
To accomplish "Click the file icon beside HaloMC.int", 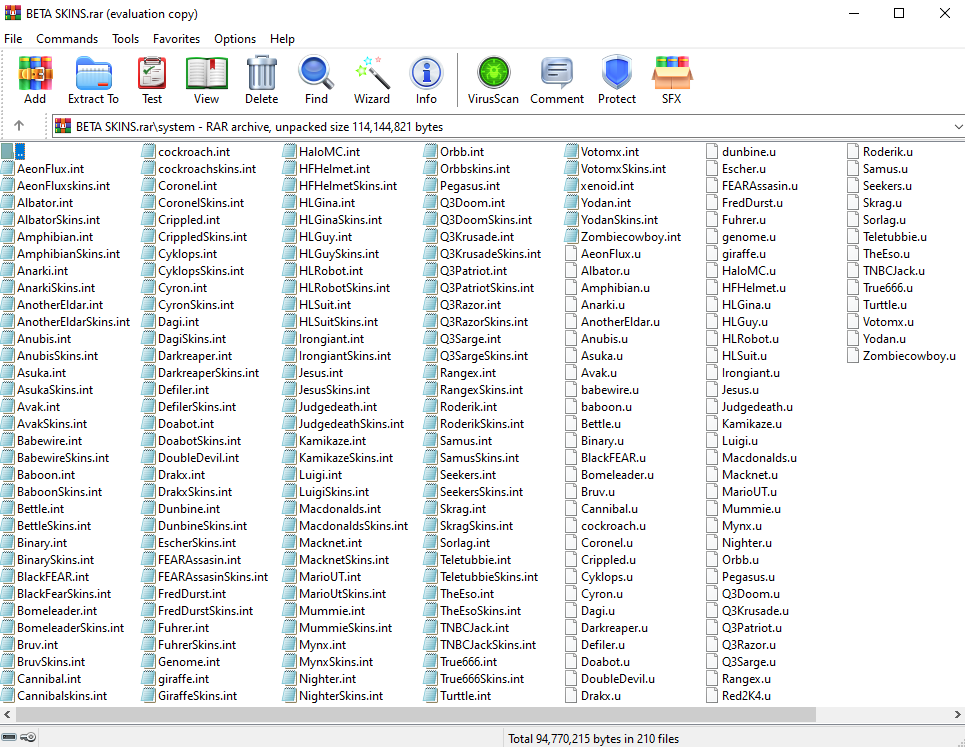I will [289, 151].
